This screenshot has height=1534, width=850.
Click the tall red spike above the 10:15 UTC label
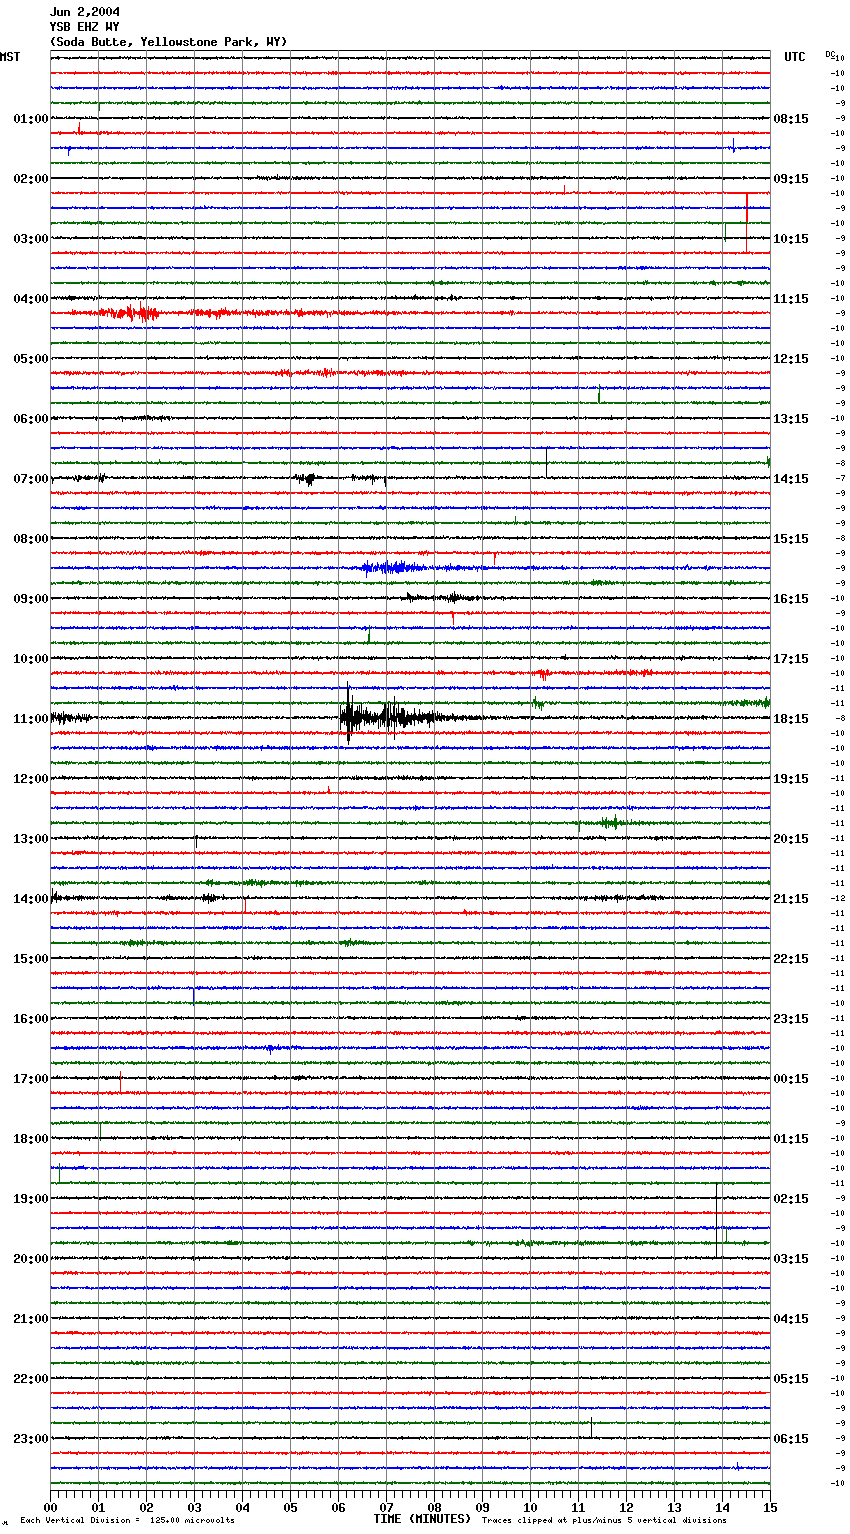[746, 223]
